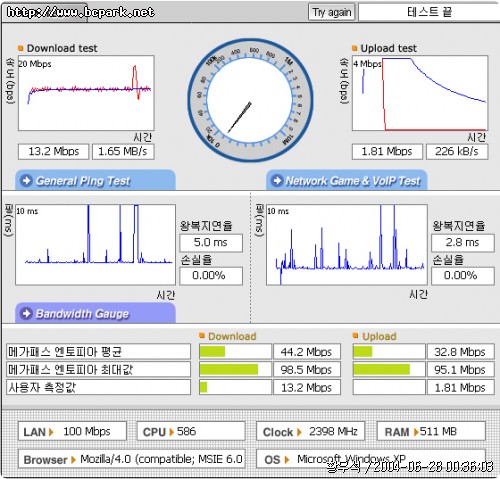The height and width of the screenshot is (479, 500).
Task: Click the Download test speed graph
Action: point(86,93)
